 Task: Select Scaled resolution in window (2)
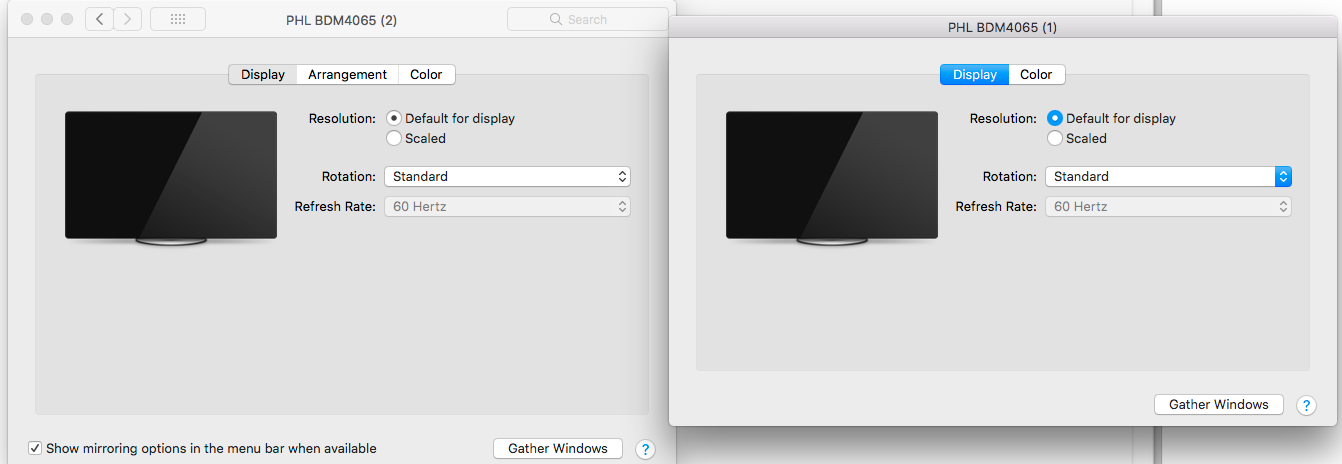[394, 138]
